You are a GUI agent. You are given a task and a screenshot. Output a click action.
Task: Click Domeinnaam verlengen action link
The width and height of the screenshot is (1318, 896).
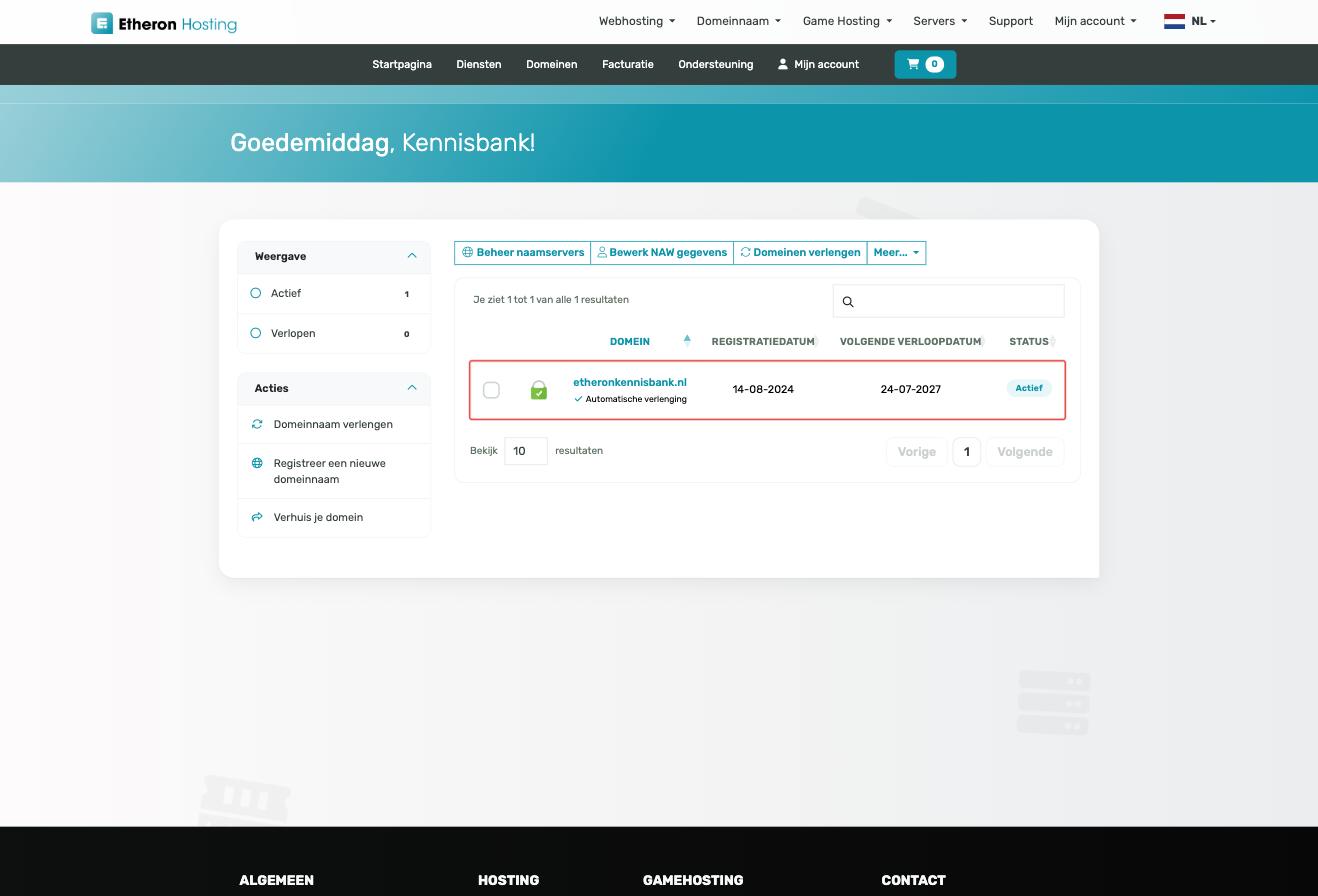(x=333, y=424)
